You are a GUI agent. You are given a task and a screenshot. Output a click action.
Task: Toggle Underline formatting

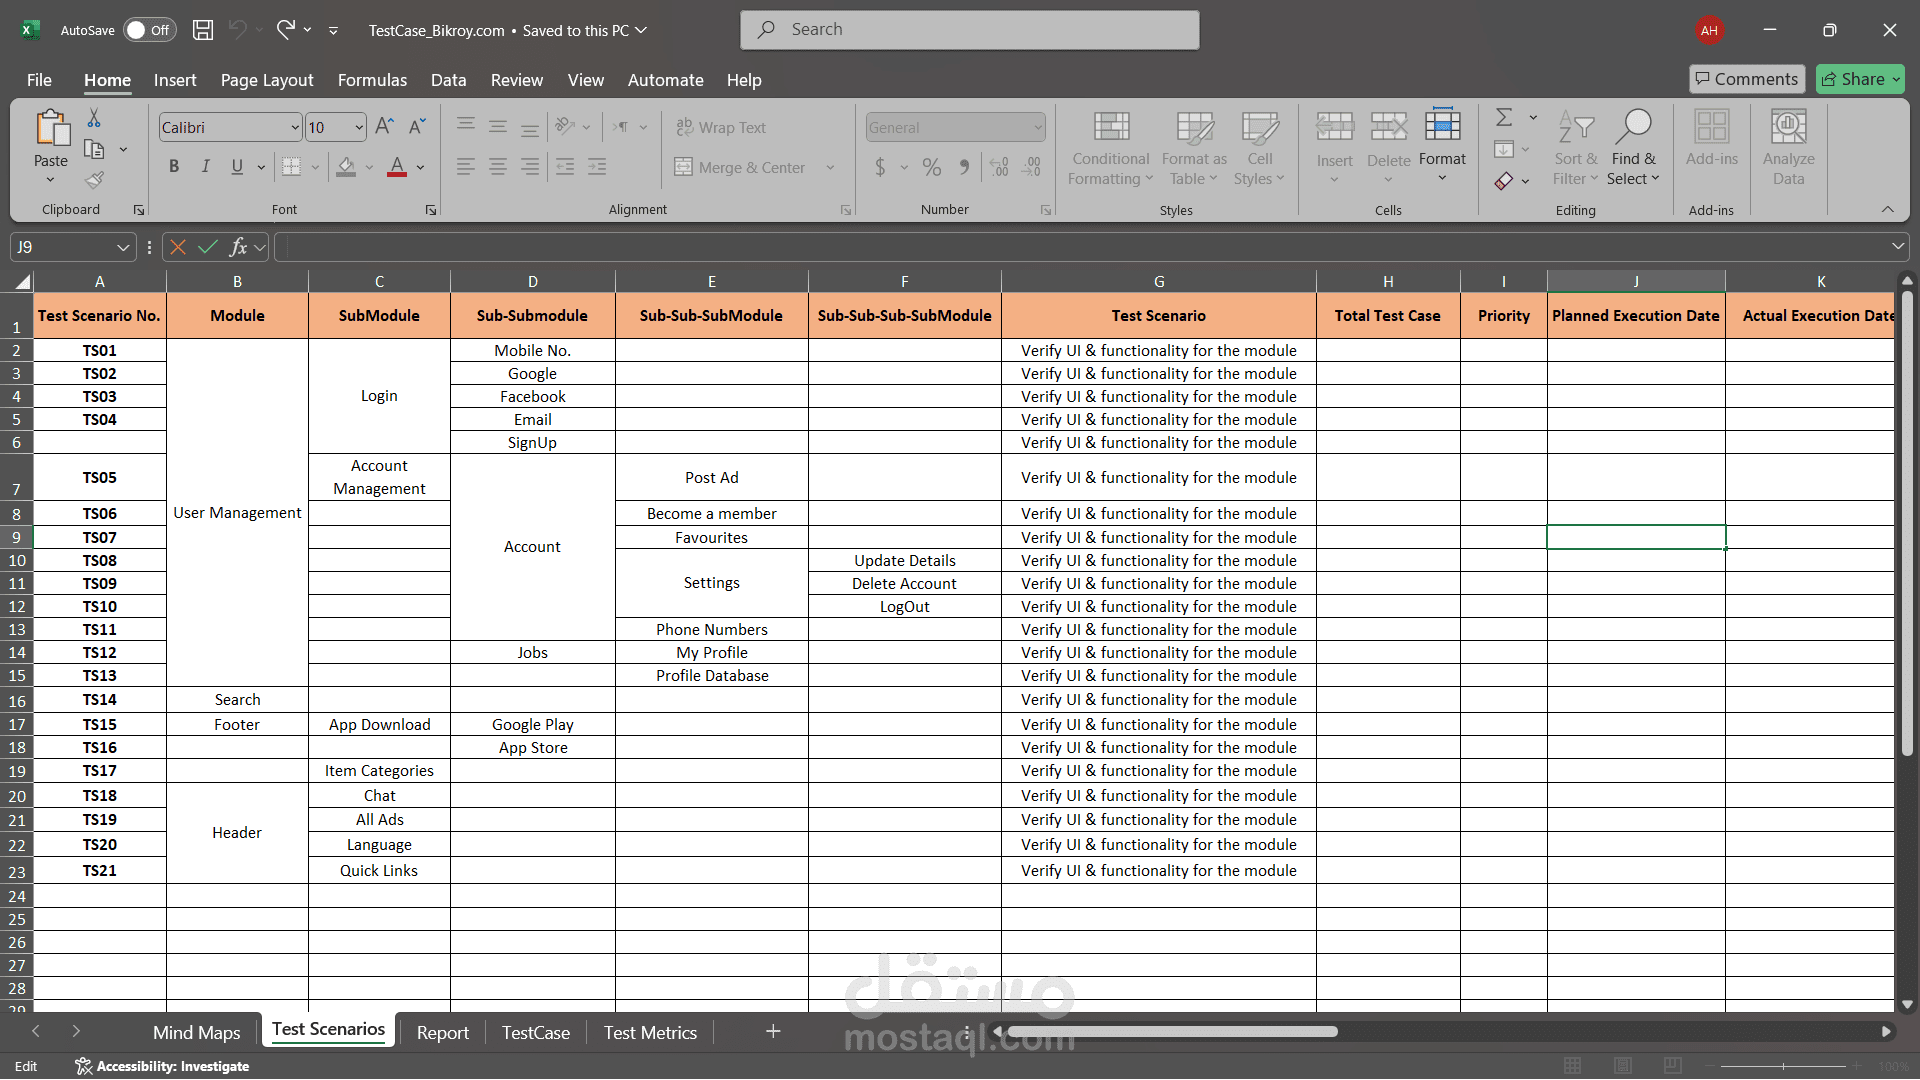[x=237, y=167]
